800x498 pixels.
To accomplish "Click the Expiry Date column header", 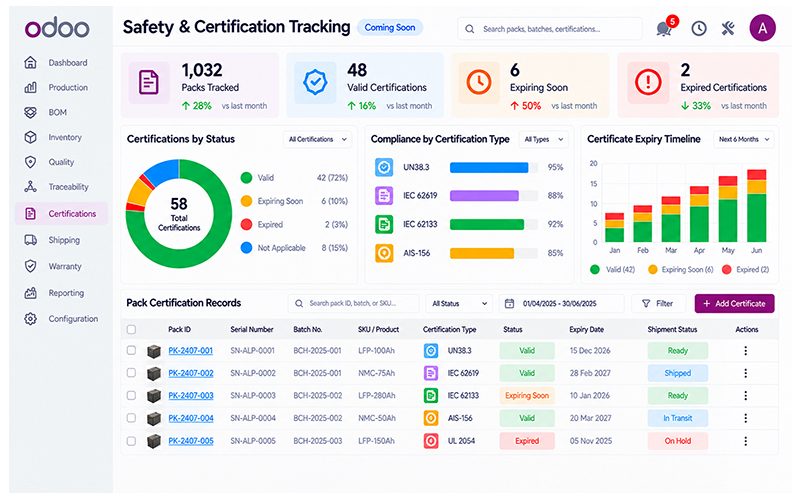I will tap(586, 330).
